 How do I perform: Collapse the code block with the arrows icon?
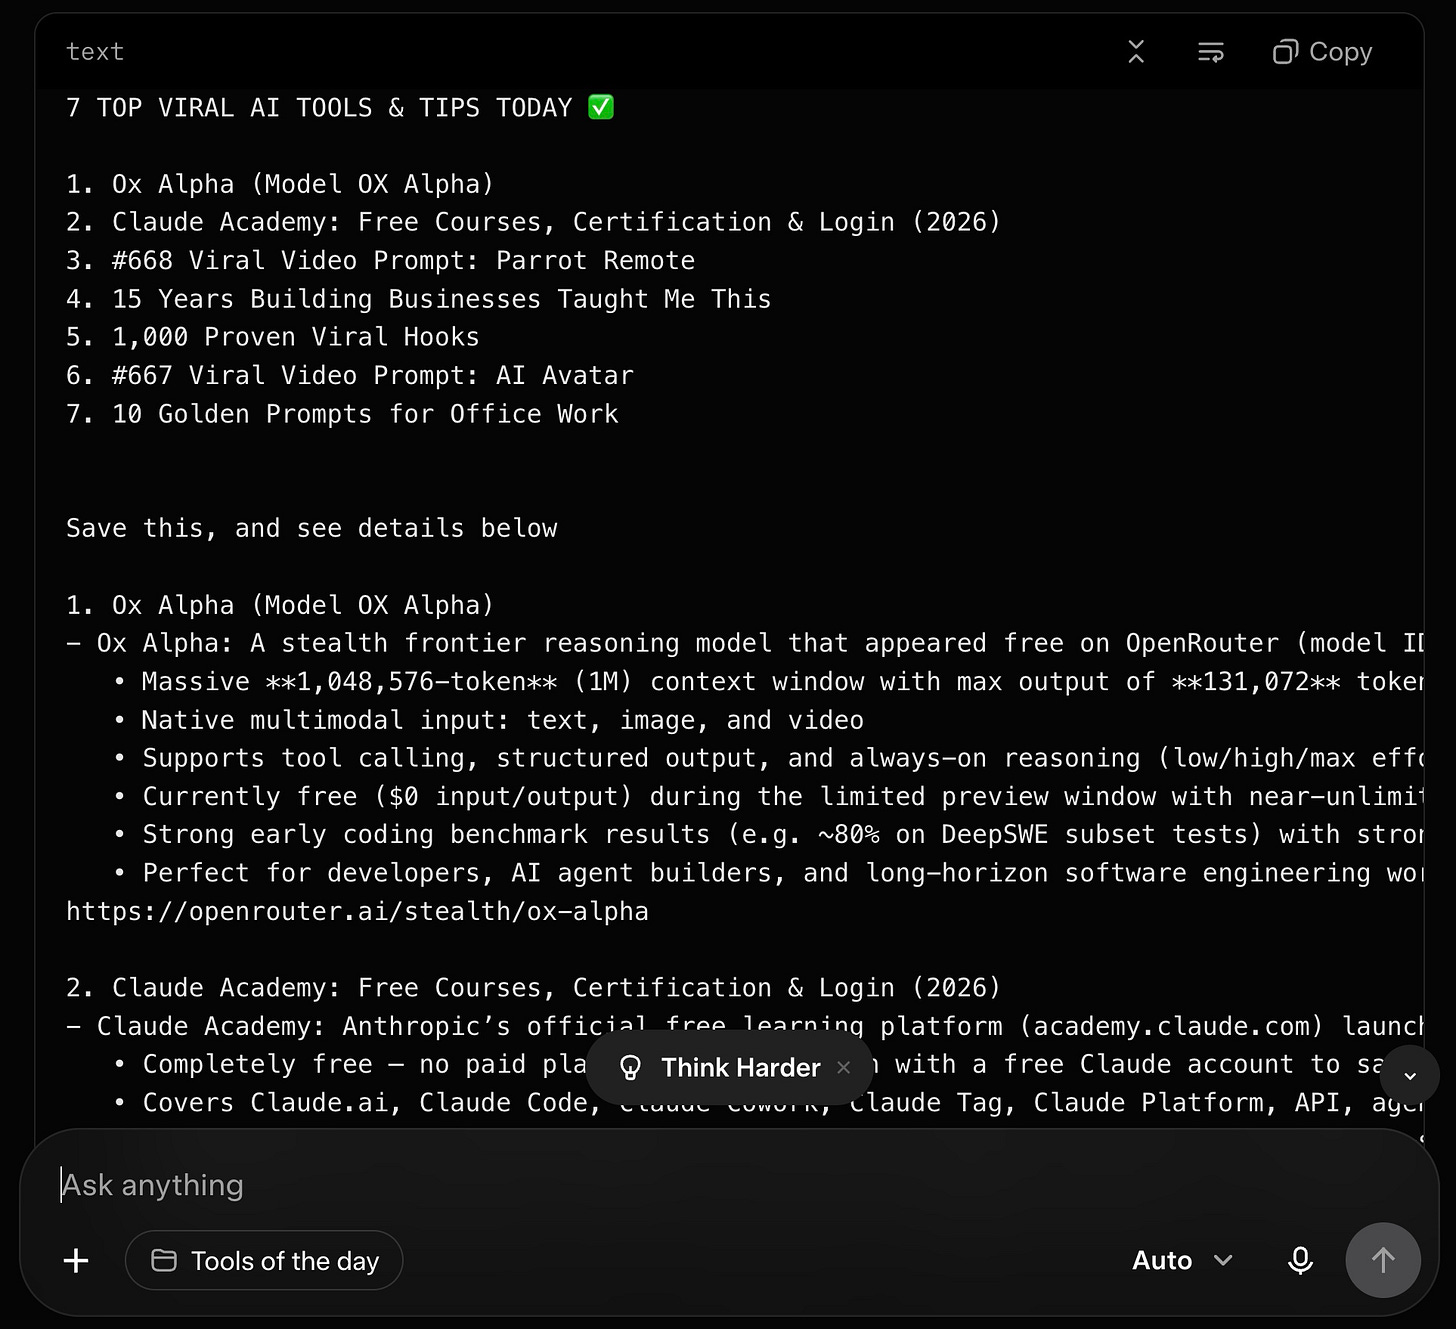tap(1136, 52)
